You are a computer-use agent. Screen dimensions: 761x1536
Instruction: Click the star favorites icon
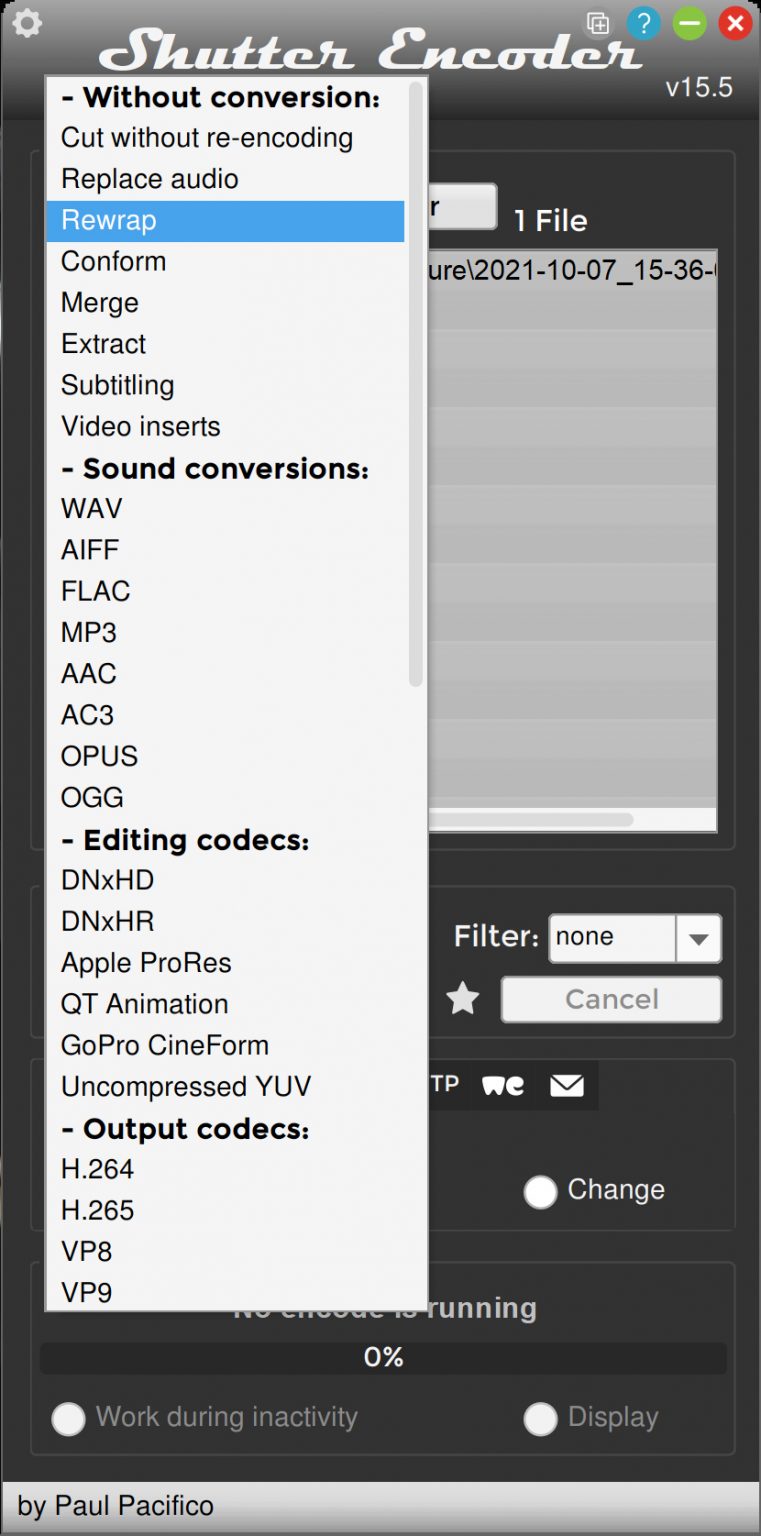coord(462,999)
